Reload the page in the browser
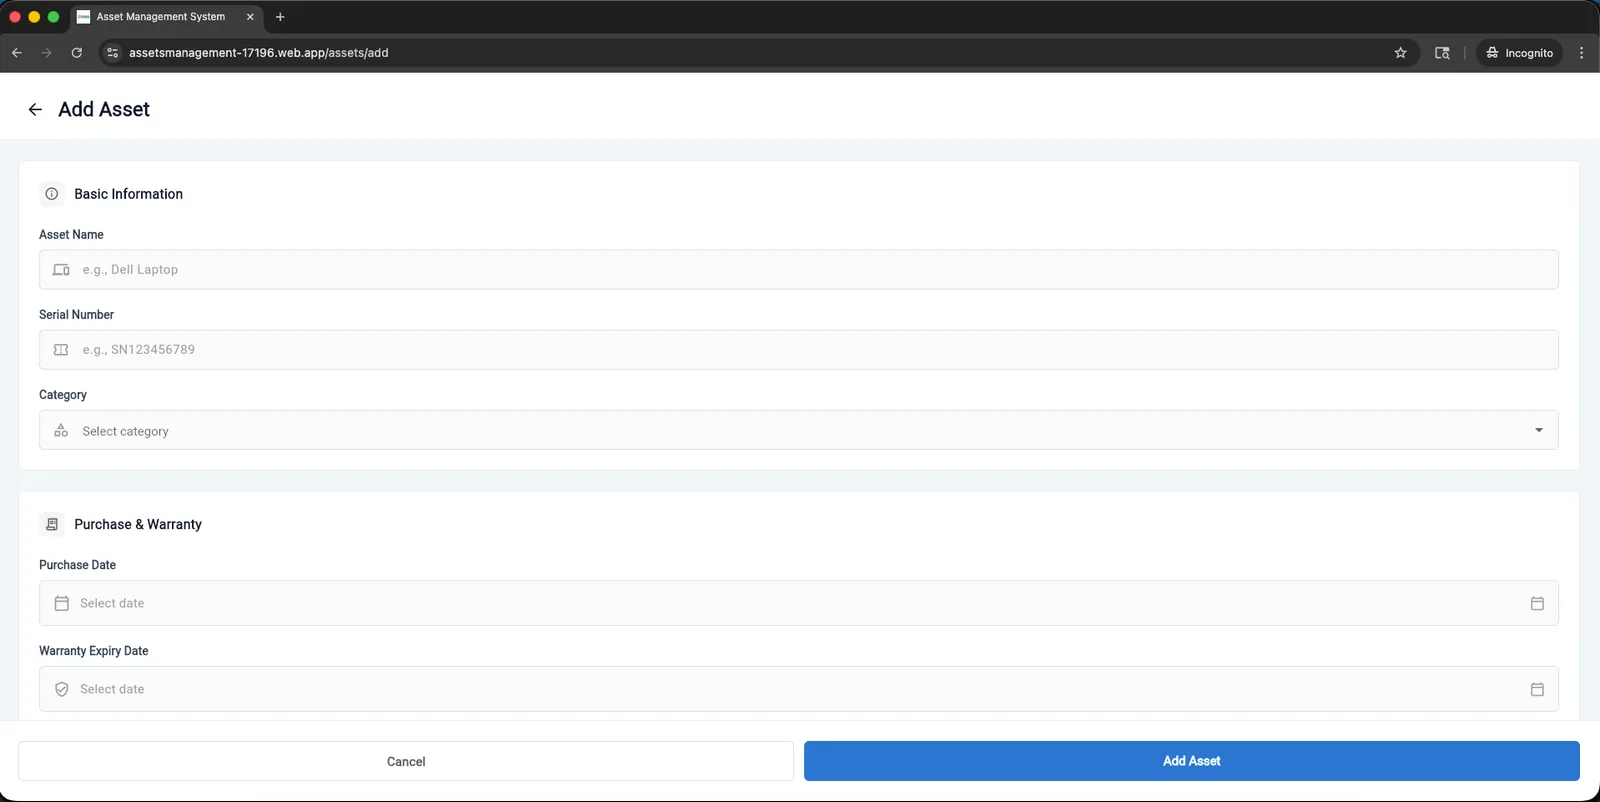 click(x=77, y=53)
